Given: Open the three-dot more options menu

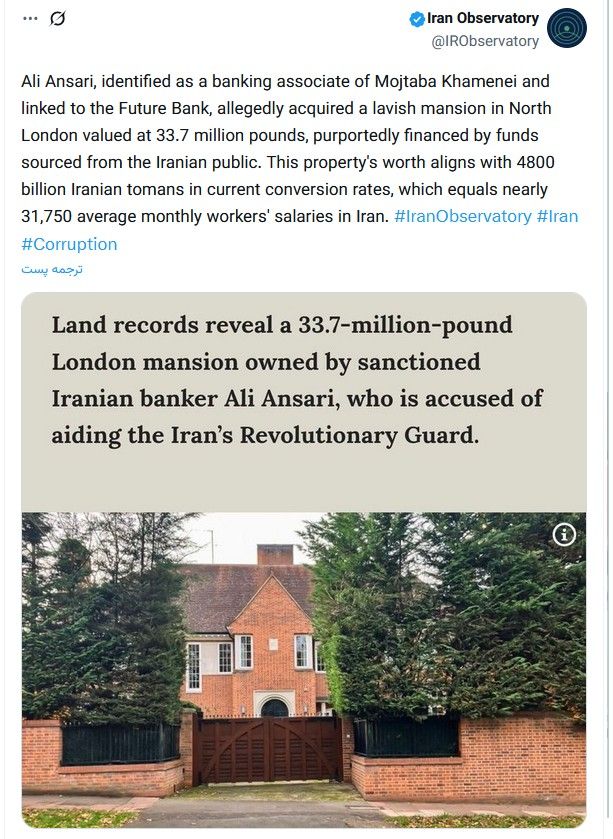Looking at the screenshot, I should tap(30, 18).
